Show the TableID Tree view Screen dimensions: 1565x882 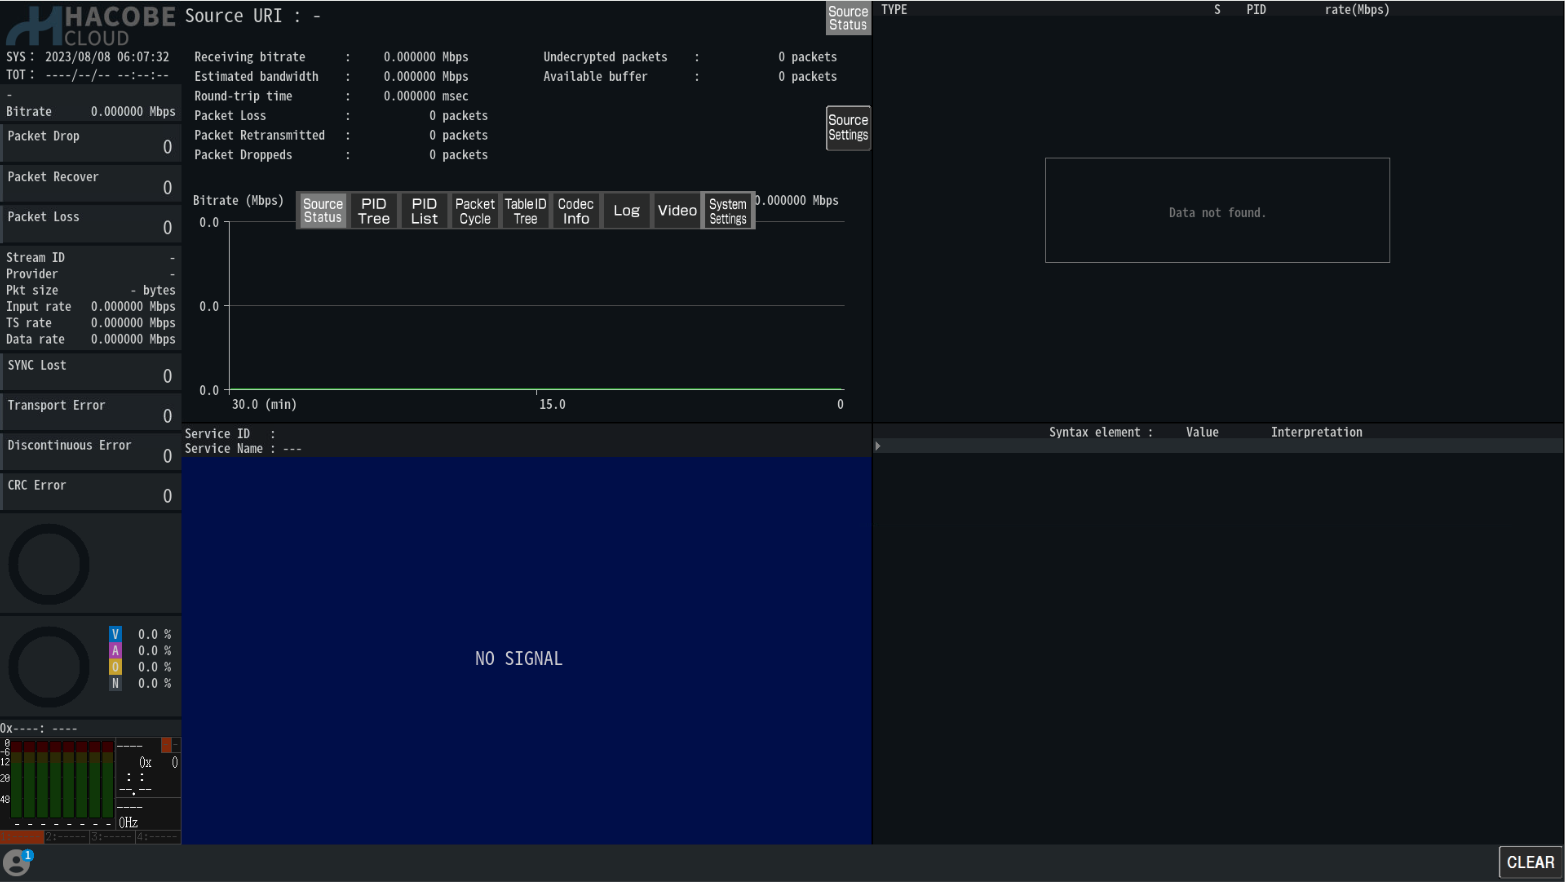coord(525,211)
